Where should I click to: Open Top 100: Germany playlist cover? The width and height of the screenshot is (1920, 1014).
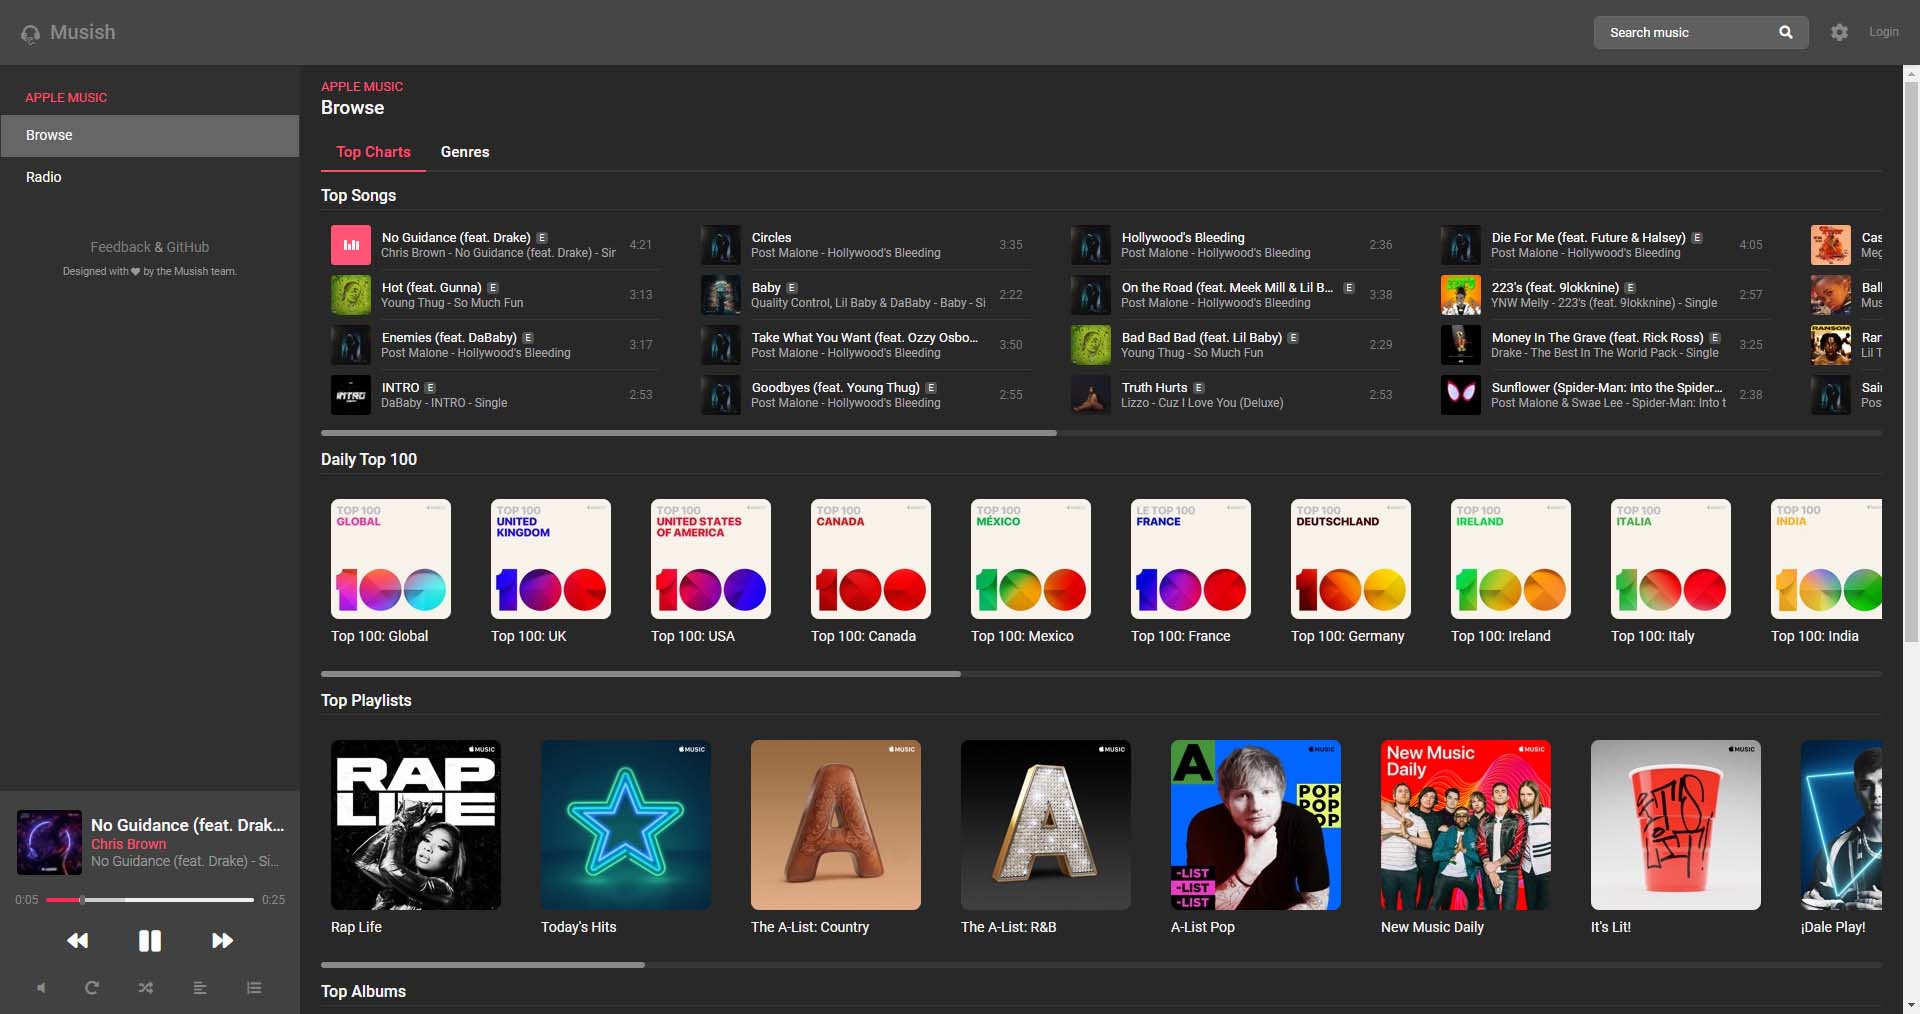coord(1351,559)
